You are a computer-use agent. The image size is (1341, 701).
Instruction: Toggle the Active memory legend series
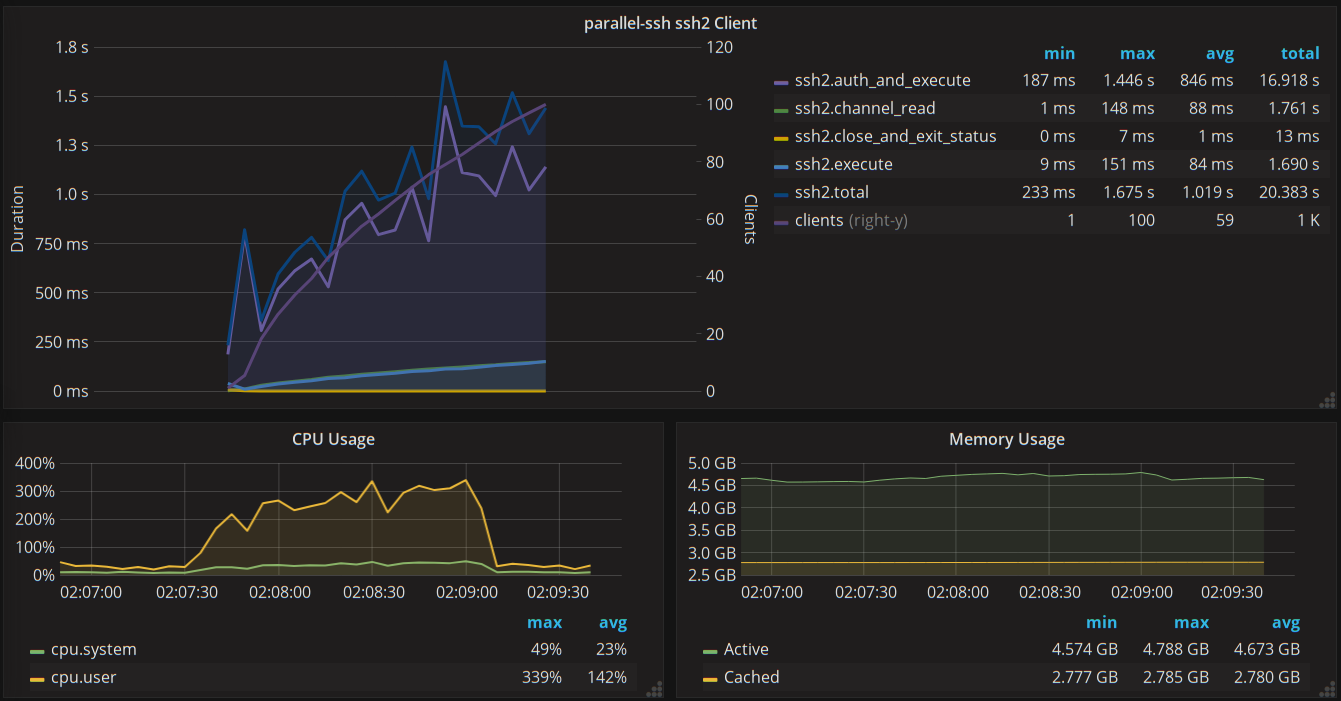[746, 649]
